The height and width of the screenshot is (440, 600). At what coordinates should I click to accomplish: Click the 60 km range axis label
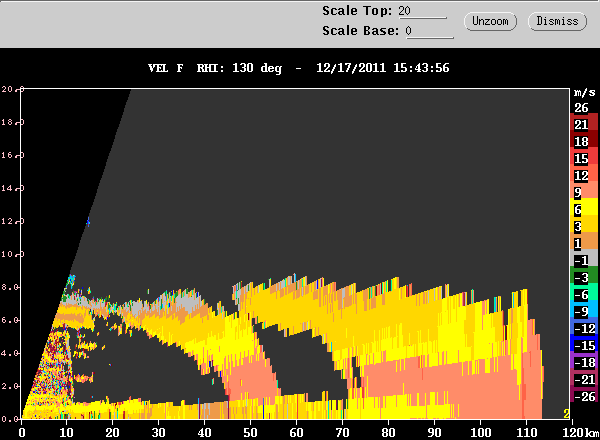(296, 432)
